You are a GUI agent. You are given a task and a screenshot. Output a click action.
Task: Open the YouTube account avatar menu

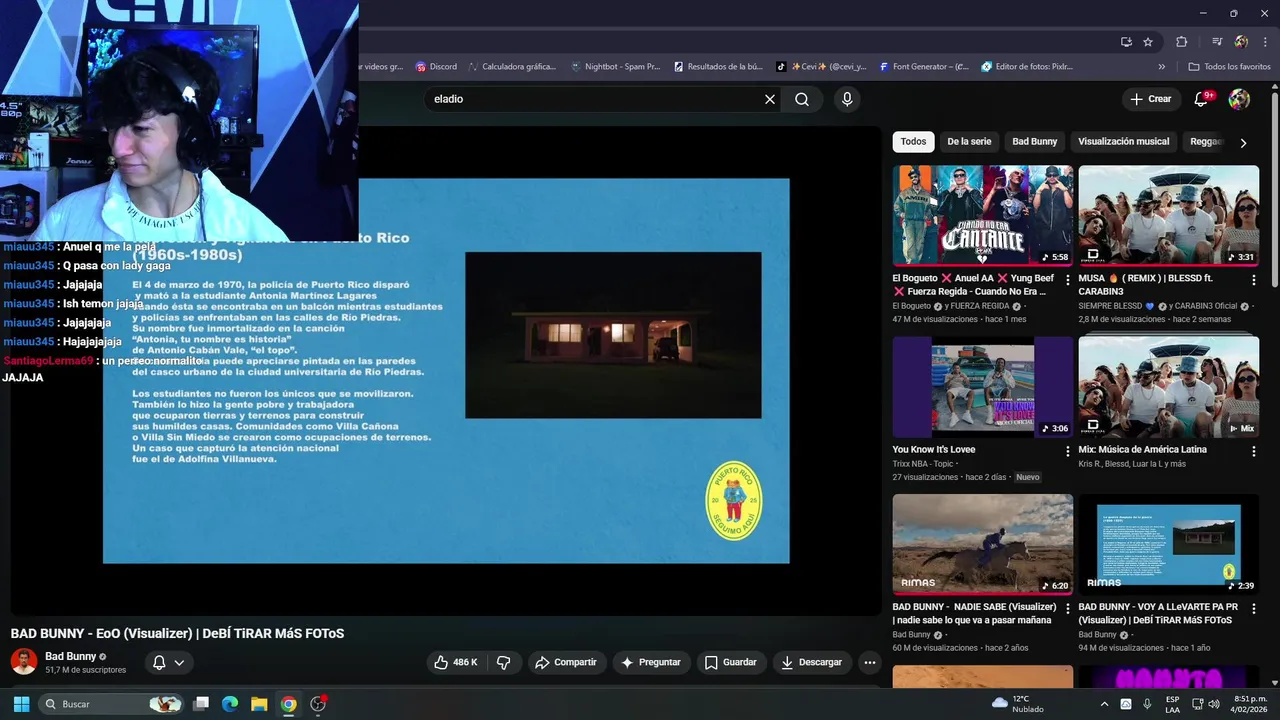(1239, 99)
